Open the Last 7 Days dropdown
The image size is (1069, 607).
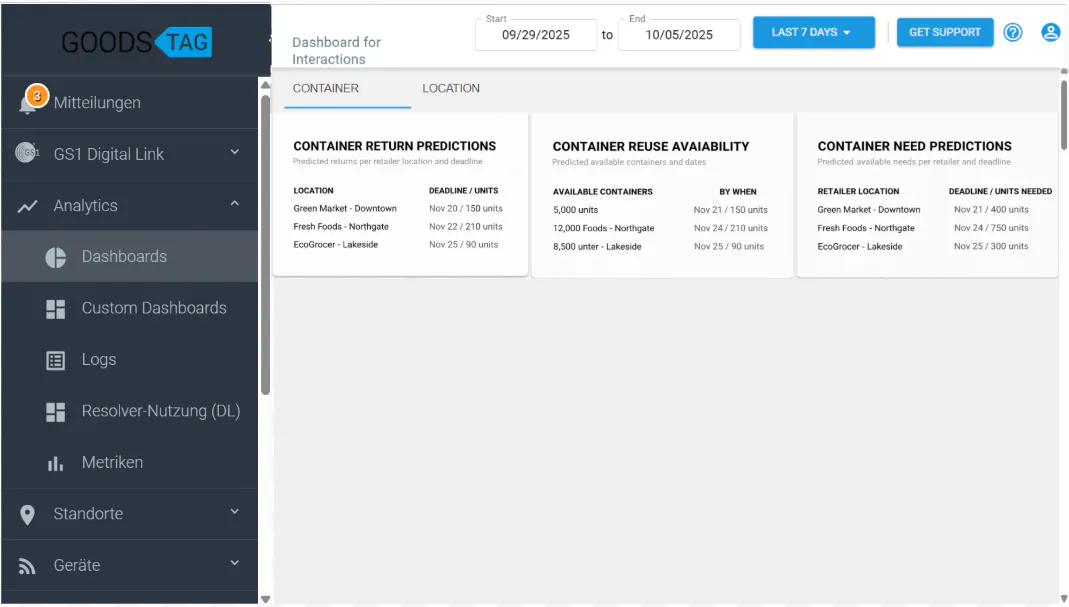[x=813, y=32]
